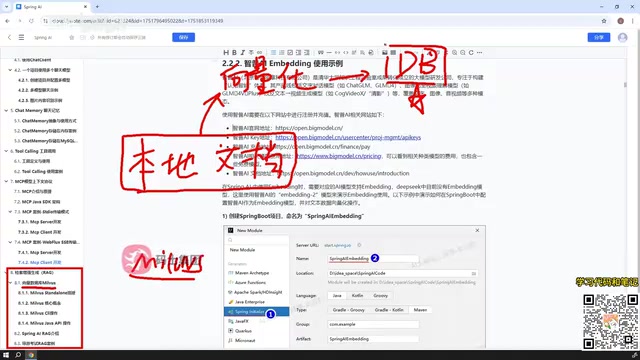The image size is (640, 360).
Task: Open outline item 8.2 Spring AI RAG
Action: 36,333
